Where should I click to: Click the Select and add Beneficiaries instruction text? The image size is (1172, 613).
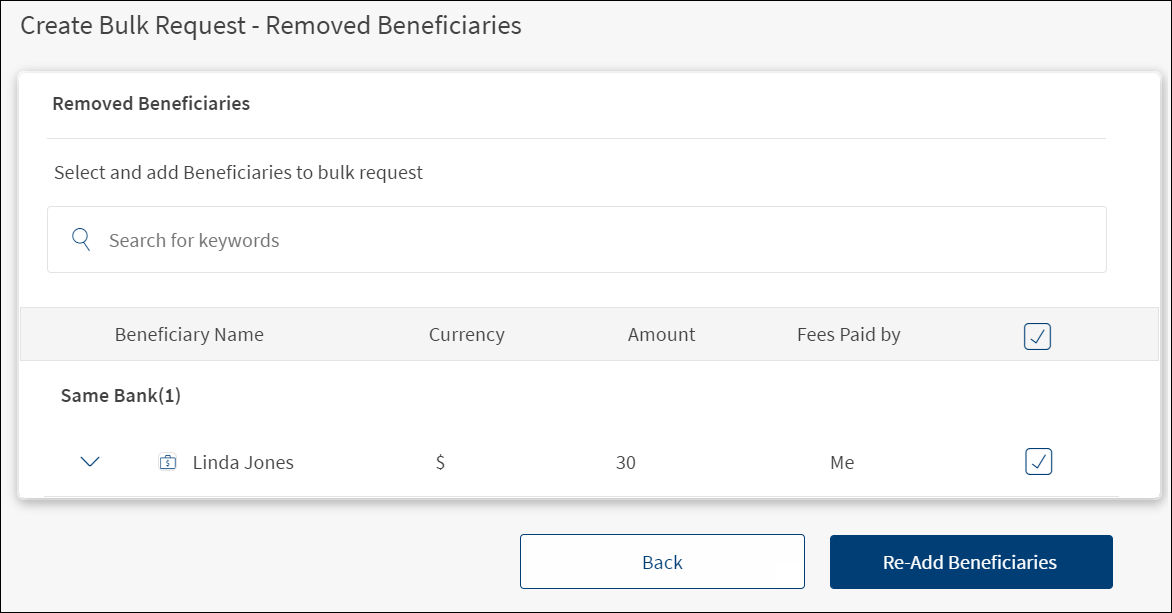coord(238,173)
